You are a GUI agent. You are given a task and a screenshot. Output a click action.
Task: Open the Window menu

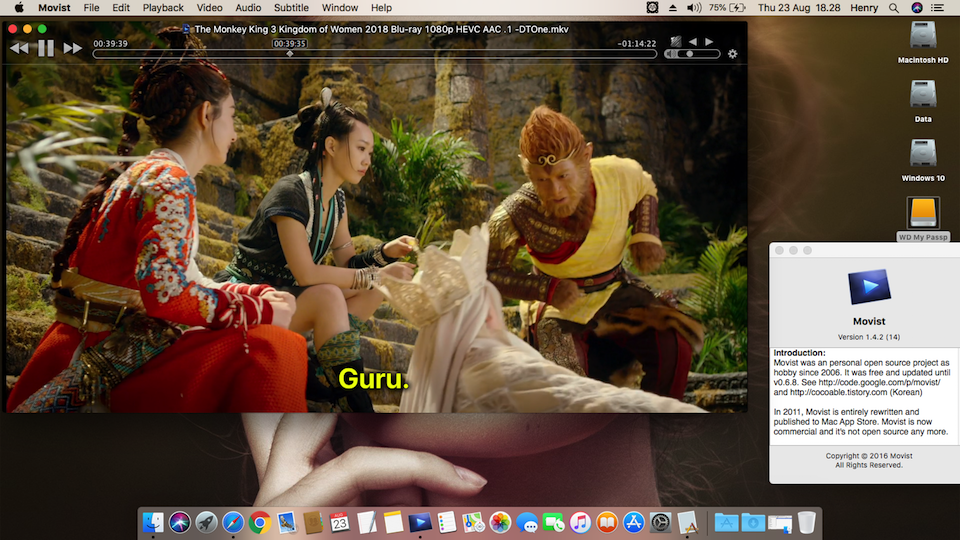tap(340, 8)
